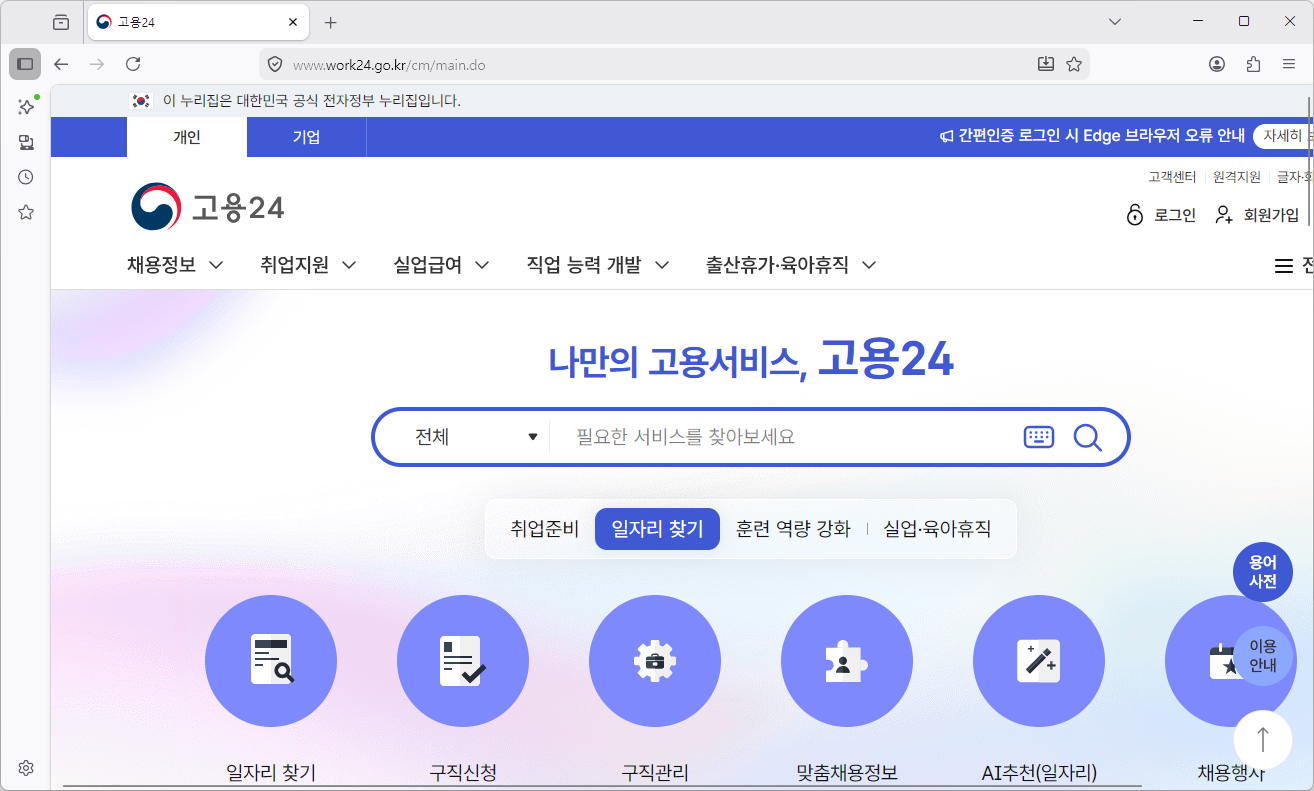
Task: Open the 구직신청 checklist icon
Action: [x=463, y=660]
